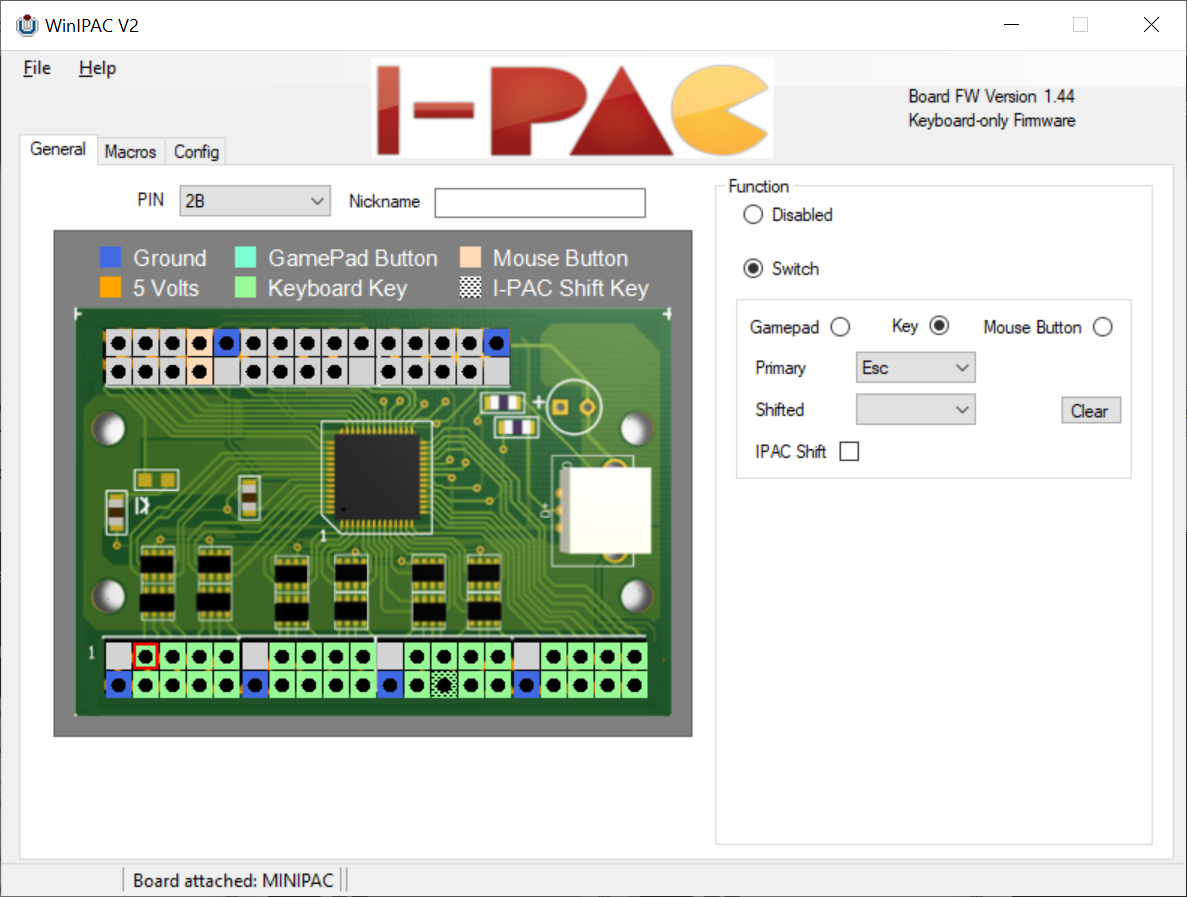Screen dimensions: 1187x897
Task: Click the I-PAC logo banner
Action: (573, 108)
